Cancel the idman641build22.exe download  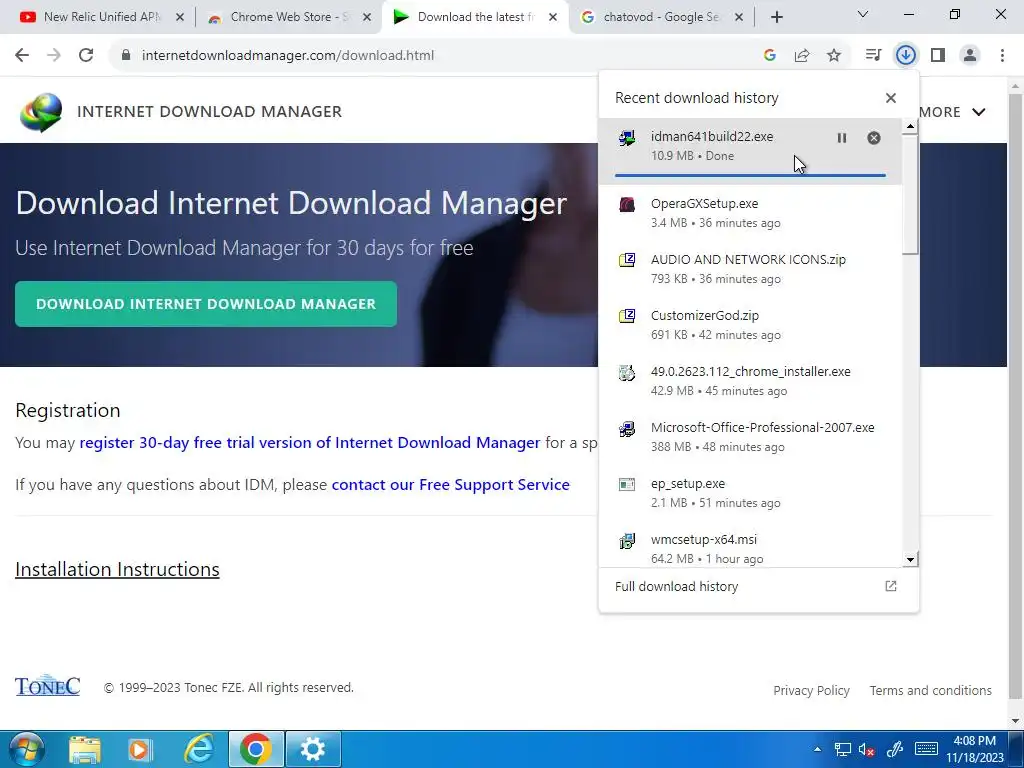click(x=874, y=138)
